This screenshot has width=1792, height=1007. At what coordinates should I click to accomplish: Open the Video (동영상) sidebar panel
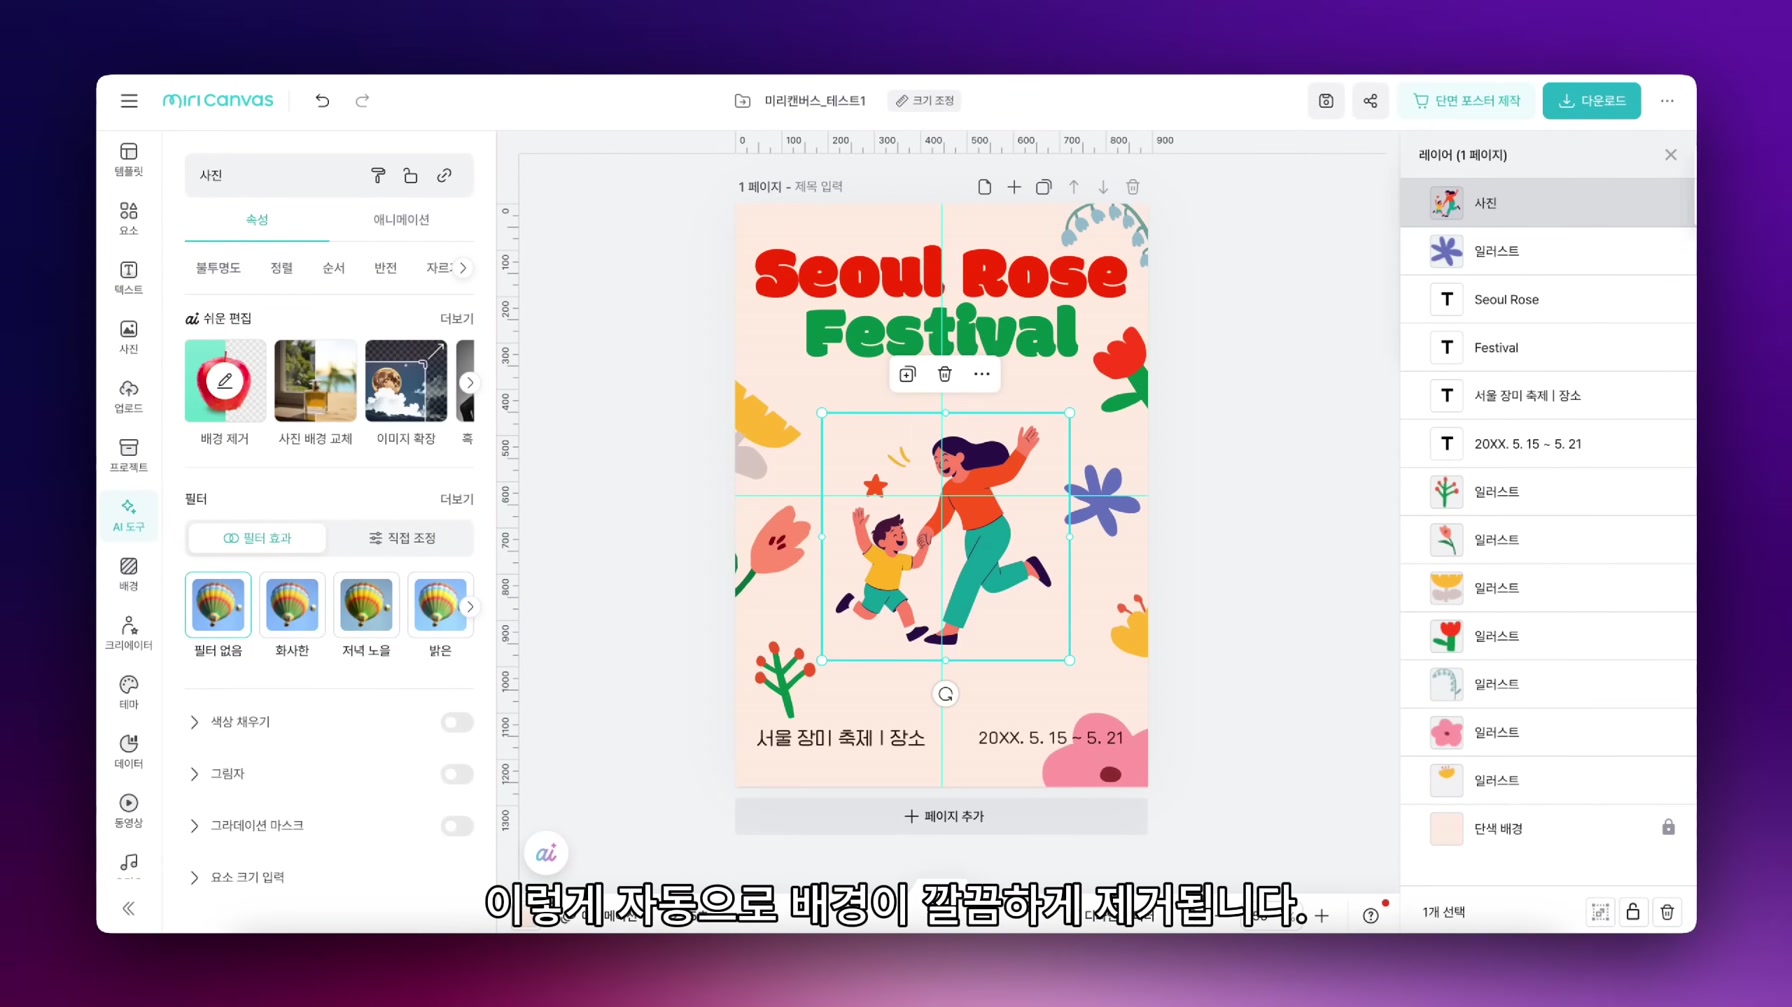(x=129, y=811)
